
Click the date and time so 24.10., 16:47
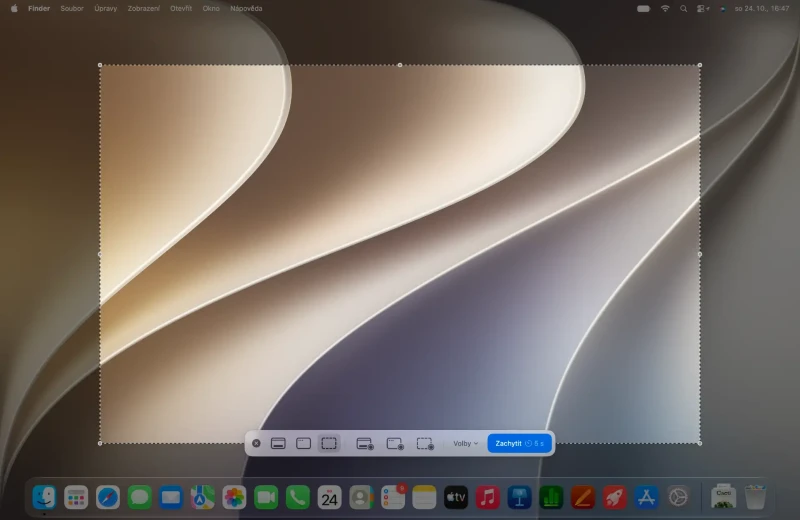762,8
